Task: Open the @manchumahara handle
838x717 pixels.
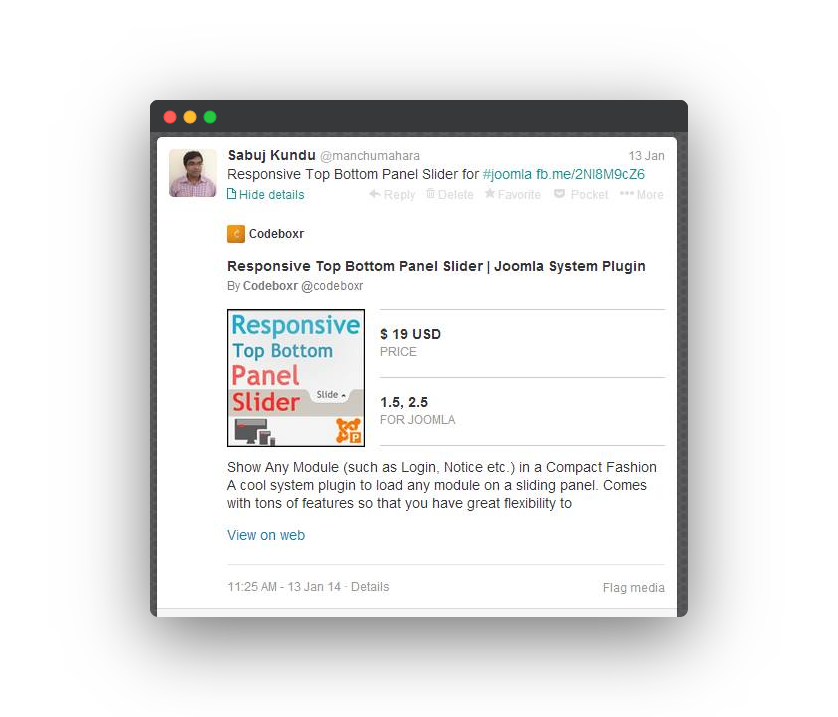Action: pyautogui.click(x=370, y=156)
